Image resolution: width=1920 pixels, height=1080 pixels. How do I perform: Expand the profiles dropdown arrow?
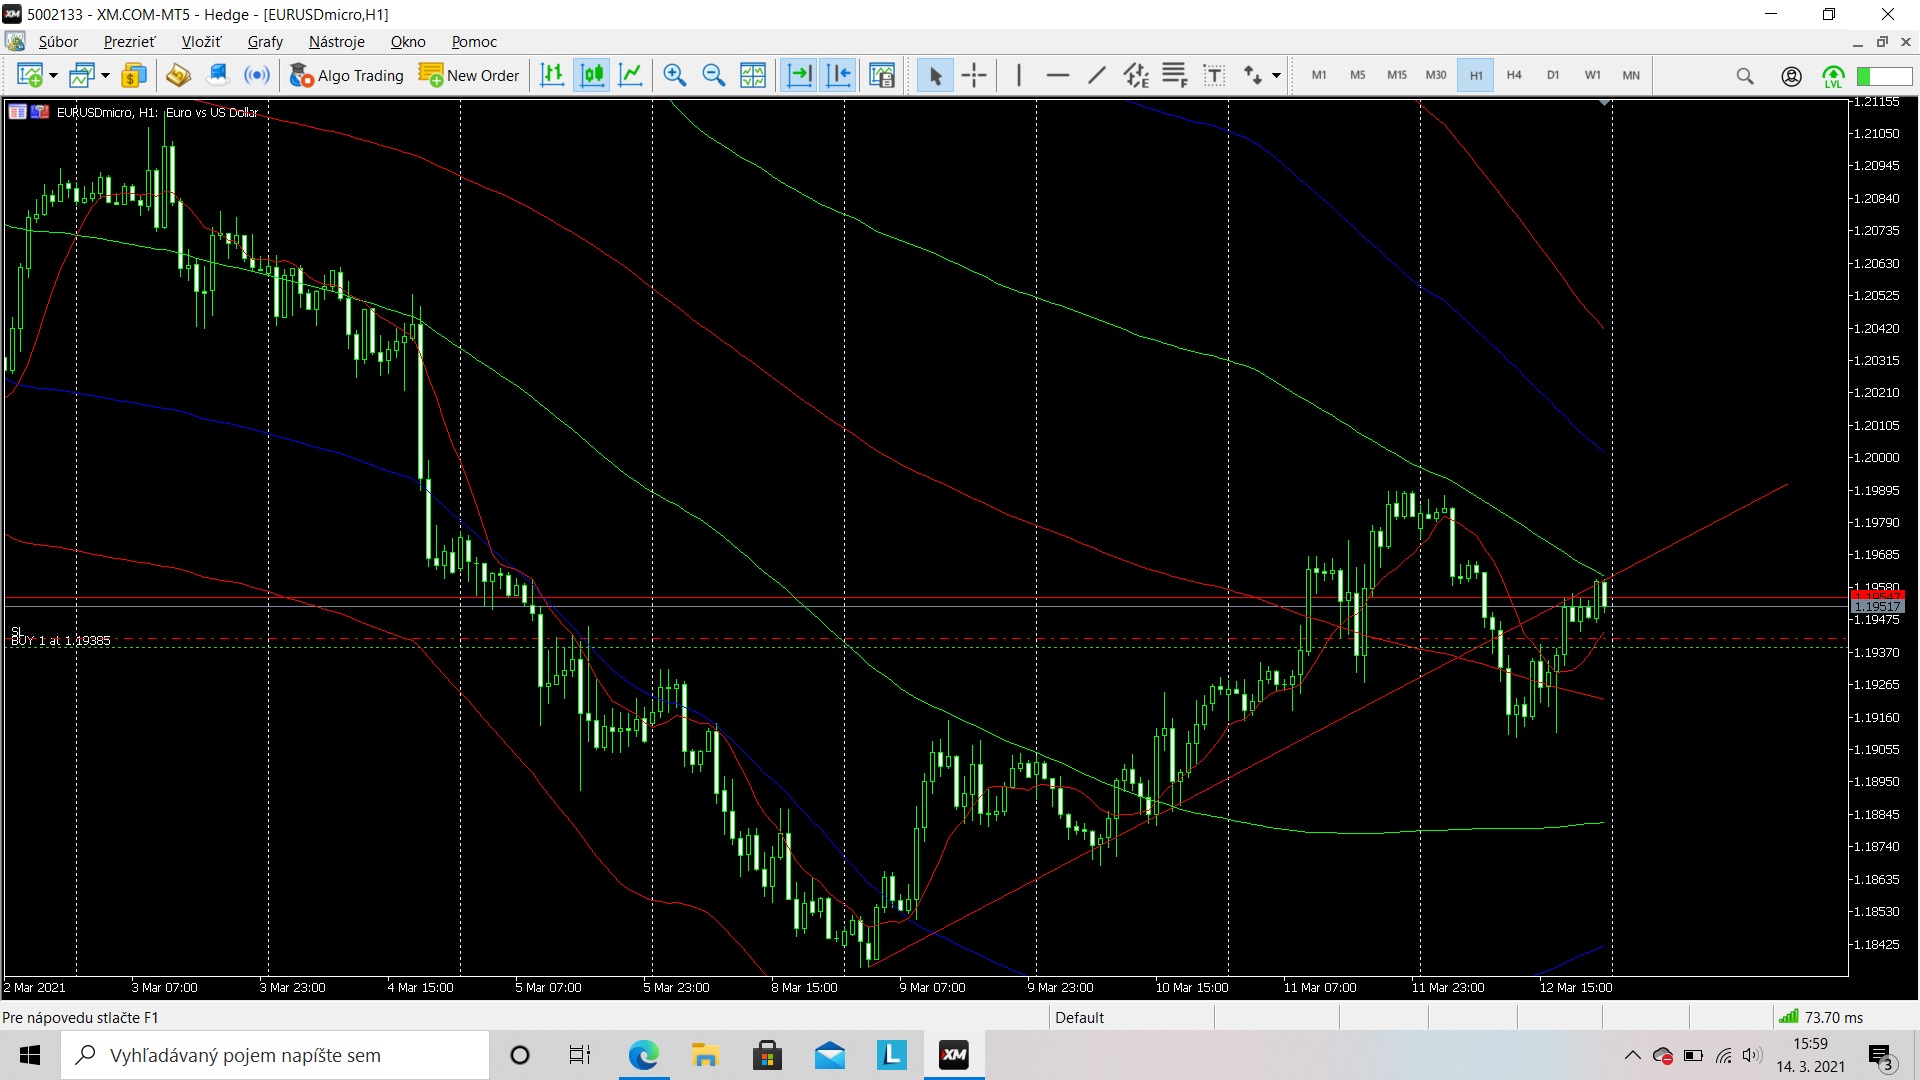[x=105, y=76]
